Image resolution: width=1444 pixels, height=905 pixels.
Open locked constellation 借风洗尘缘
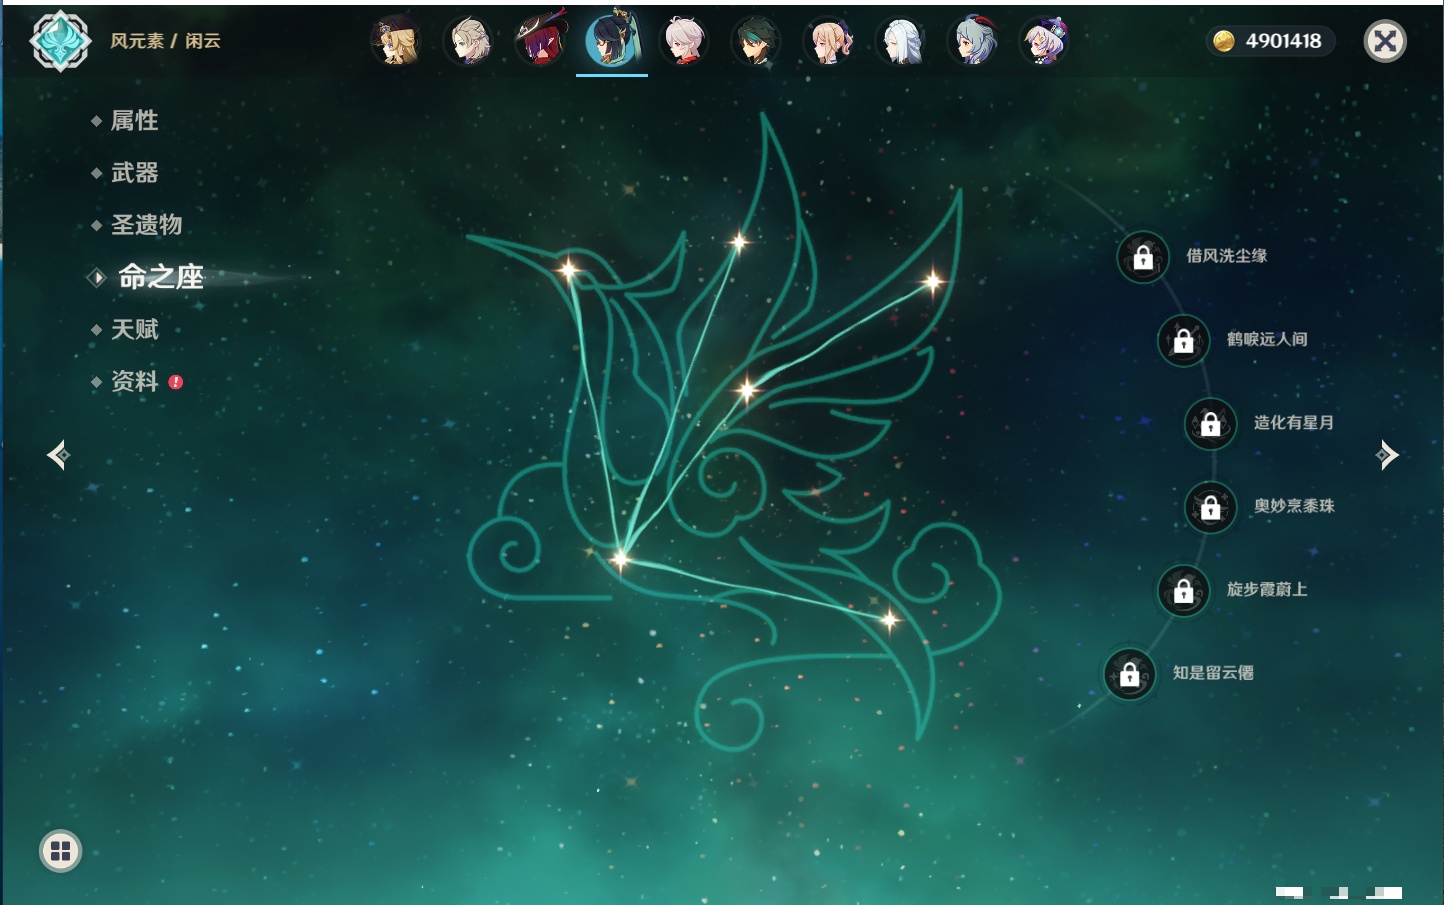(x=1143, y=257)
